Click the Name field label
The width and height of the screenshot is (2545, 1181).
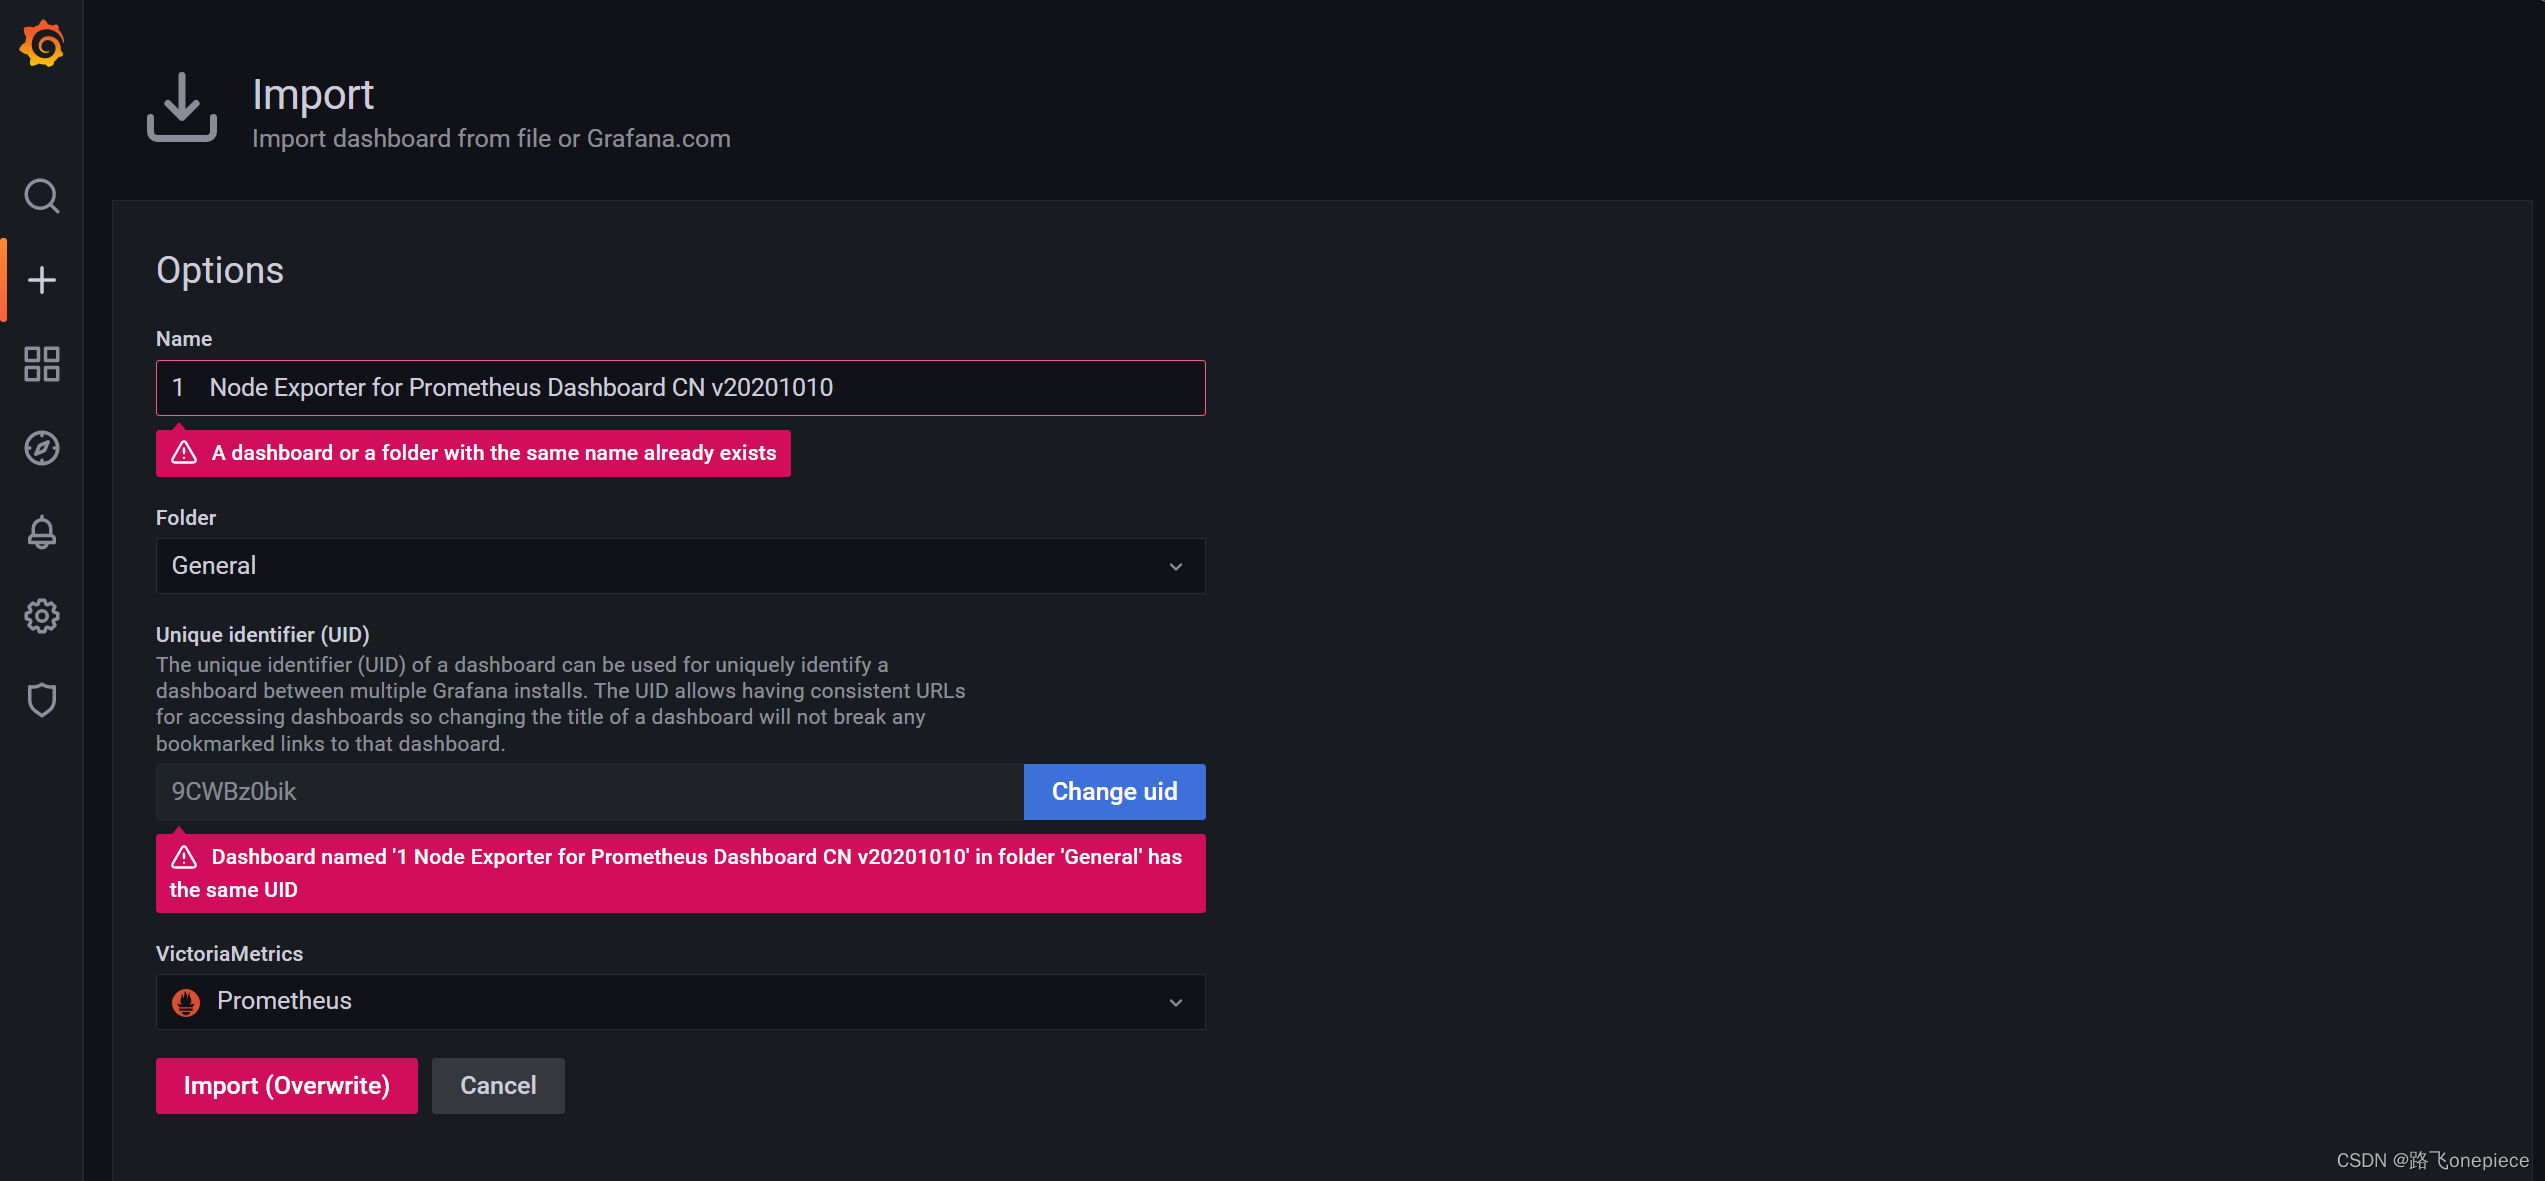184,339
